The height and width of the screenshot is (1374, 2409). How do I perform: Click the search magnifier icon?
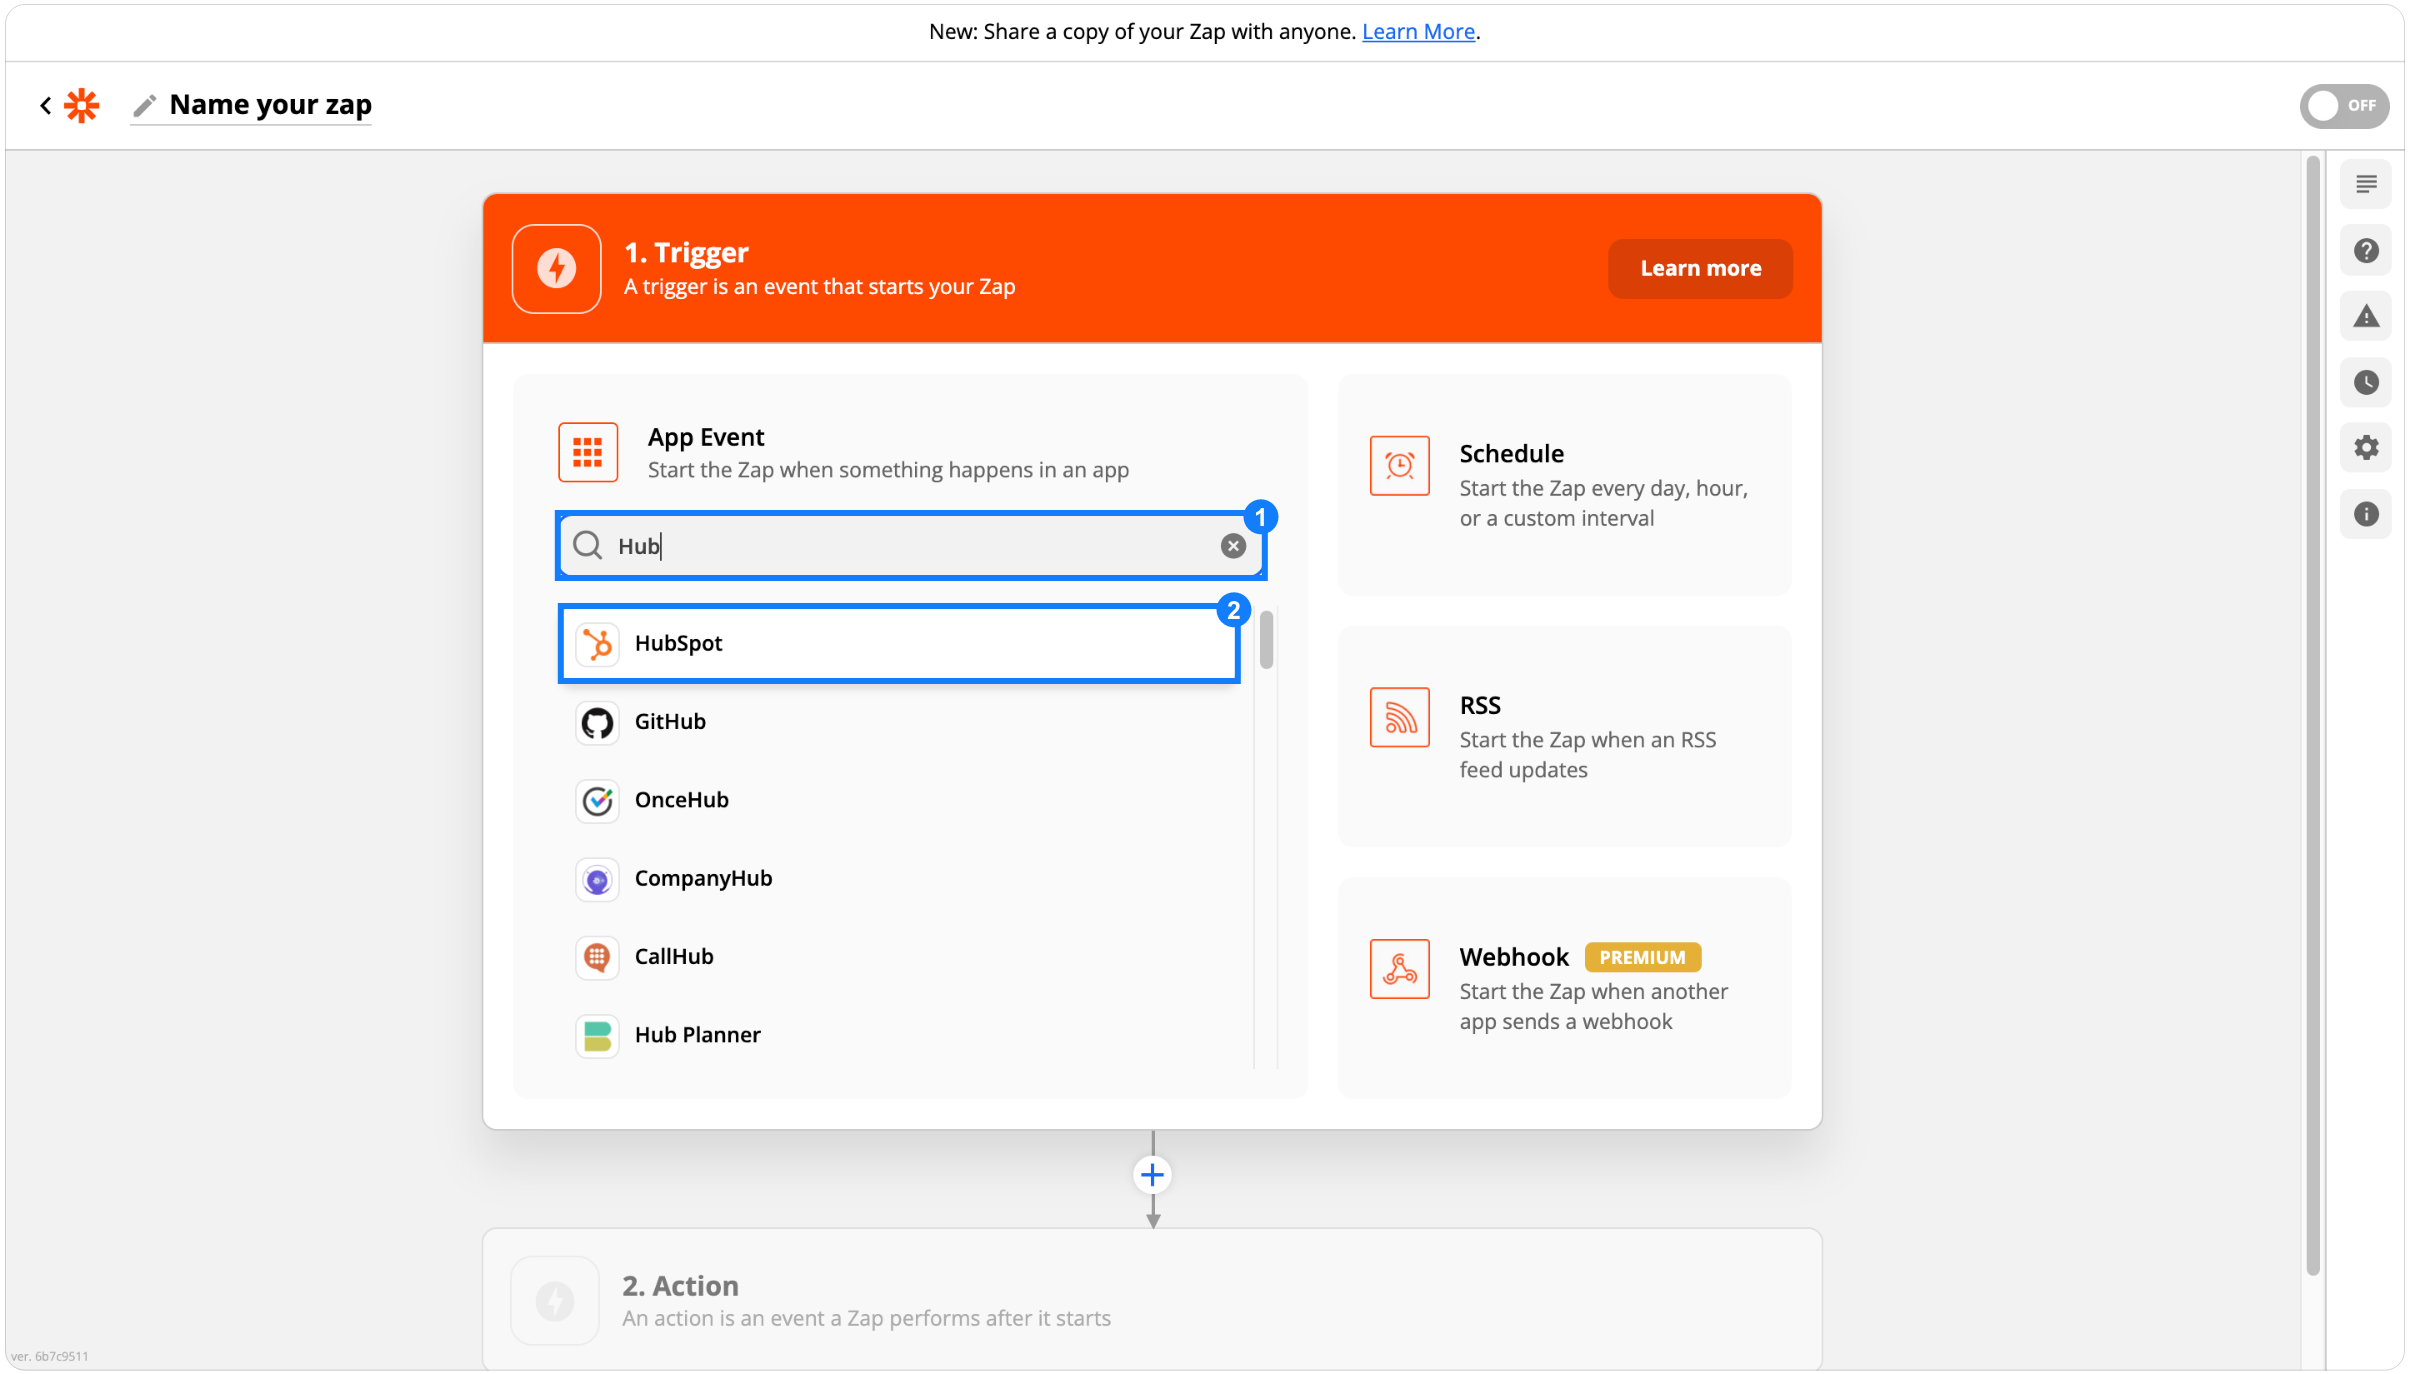[x=587, y=545]
